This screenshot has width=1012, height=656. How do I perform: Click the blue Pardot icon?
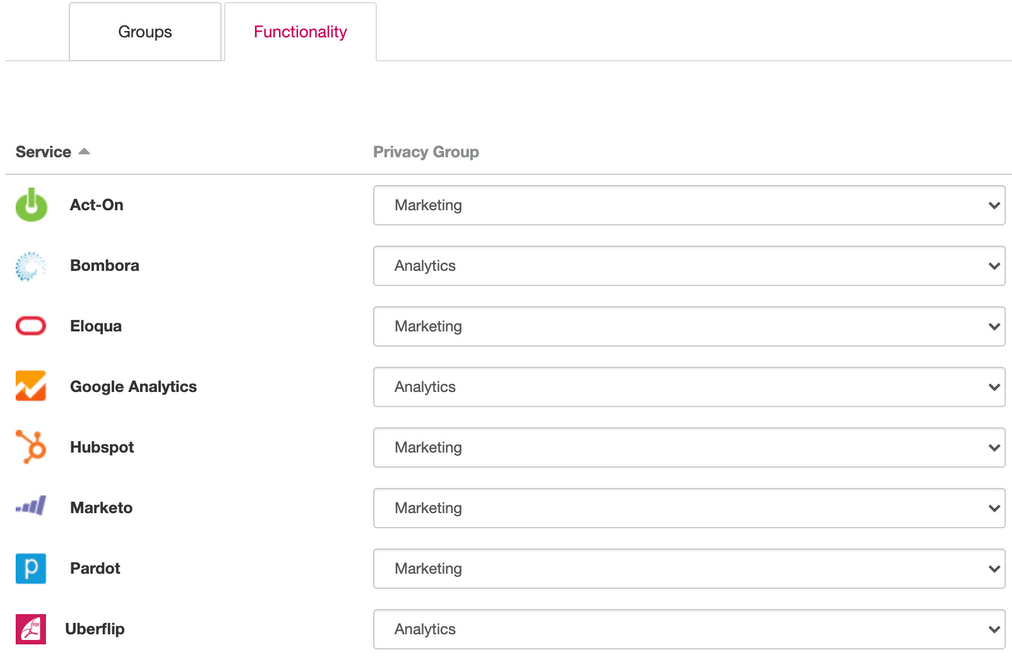click(31, 568)
